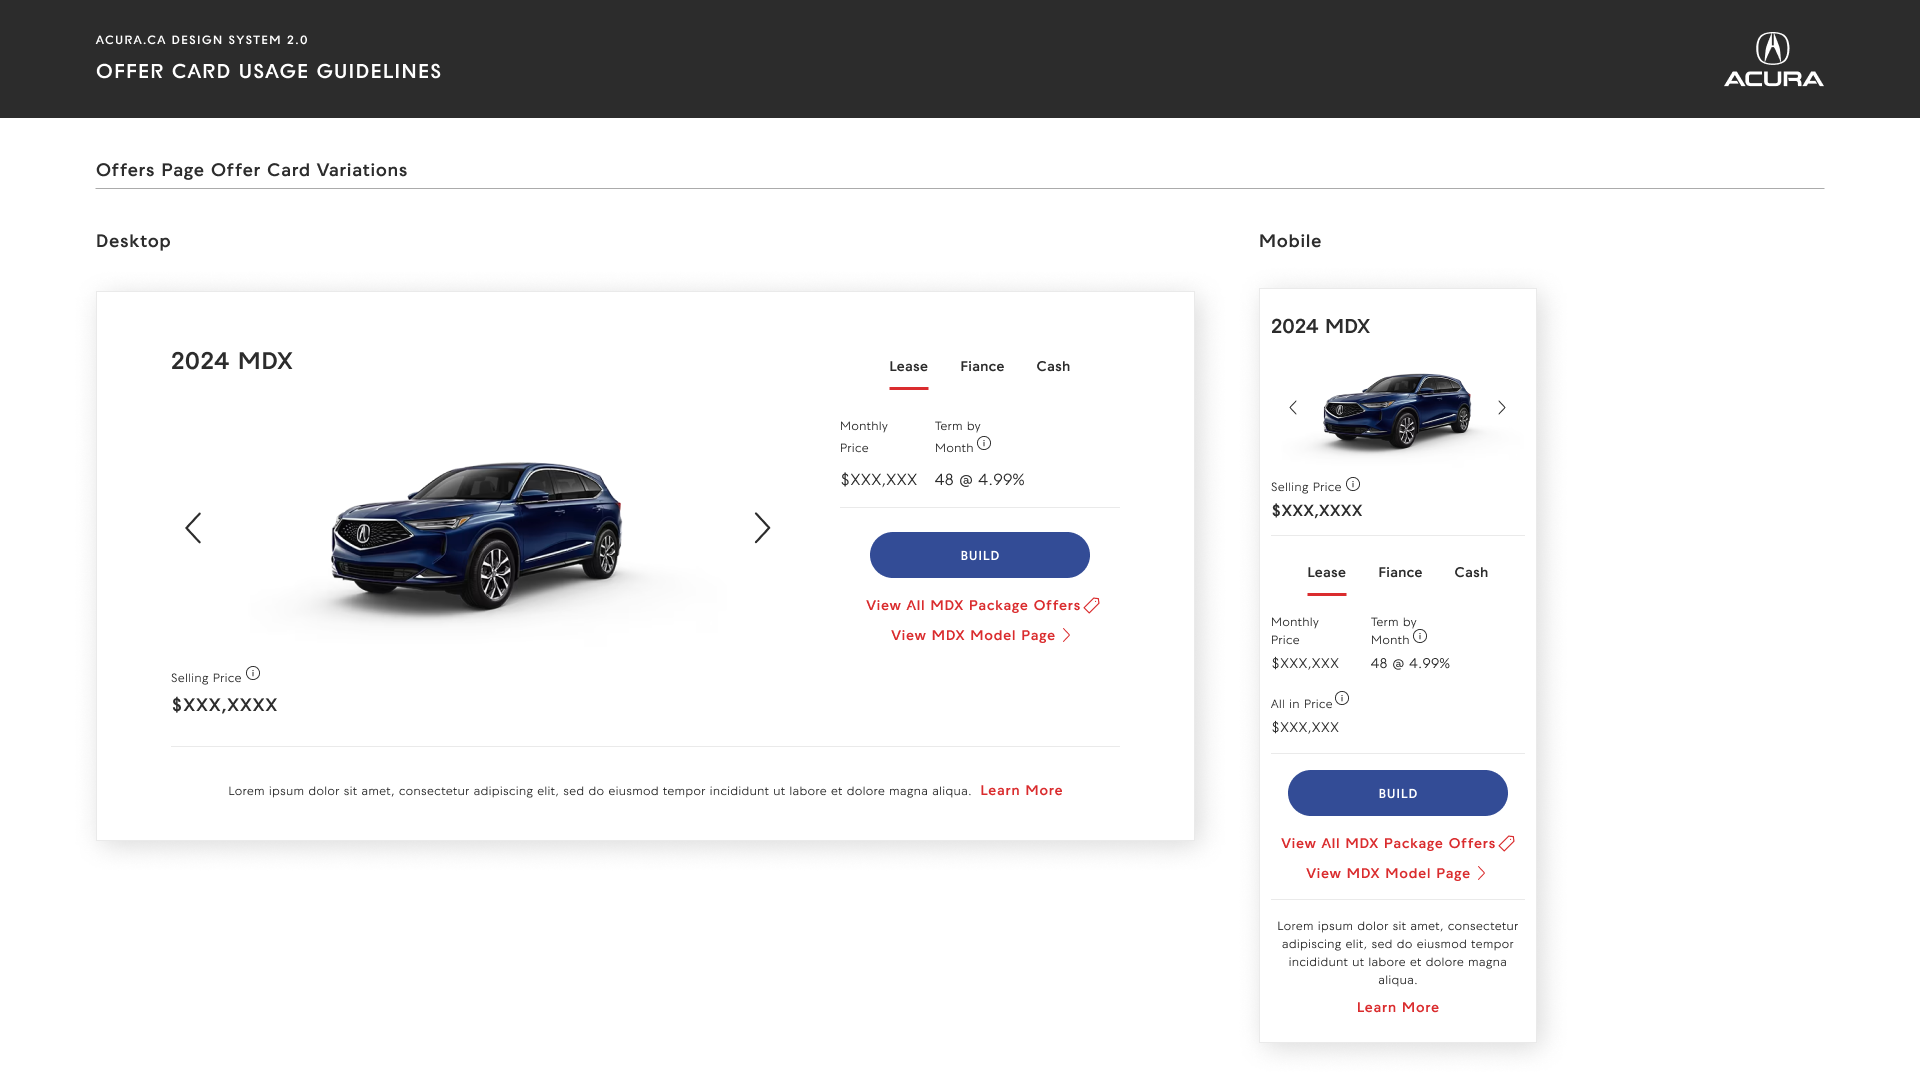Click tag icon beside mobile Package Offers
1920x1080 pixels.
pos(1507,843)
